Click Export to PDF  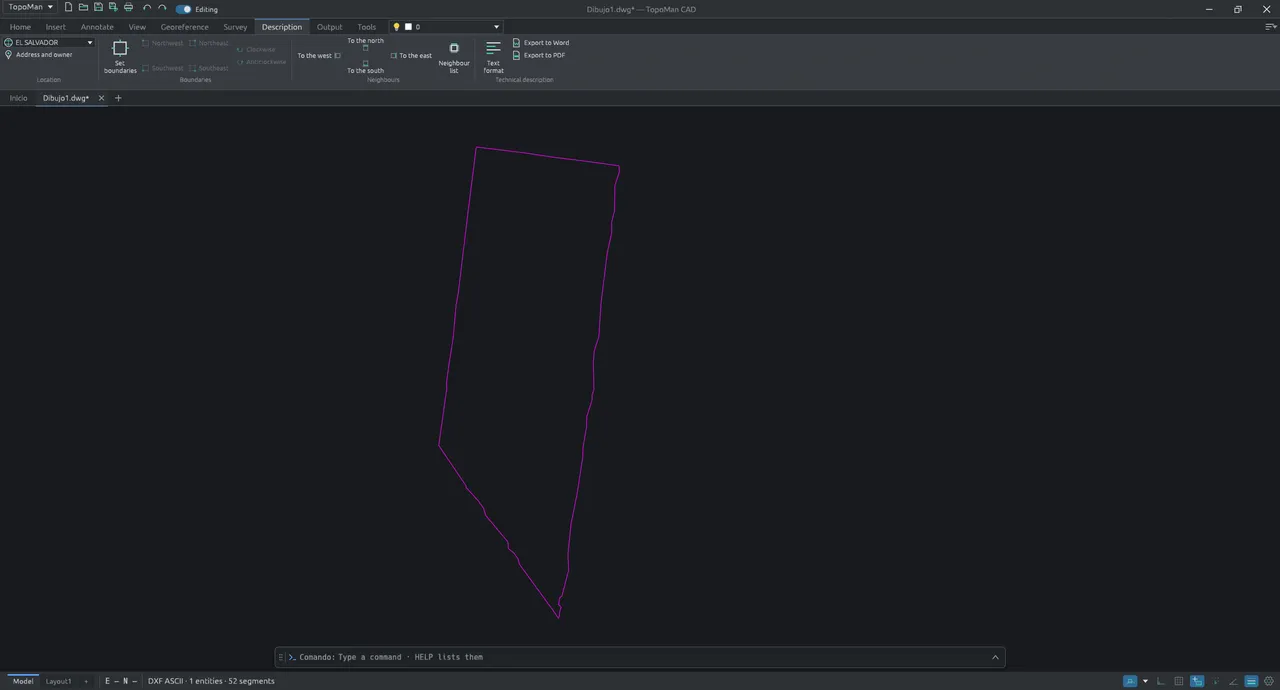click(x=539, y=55)
